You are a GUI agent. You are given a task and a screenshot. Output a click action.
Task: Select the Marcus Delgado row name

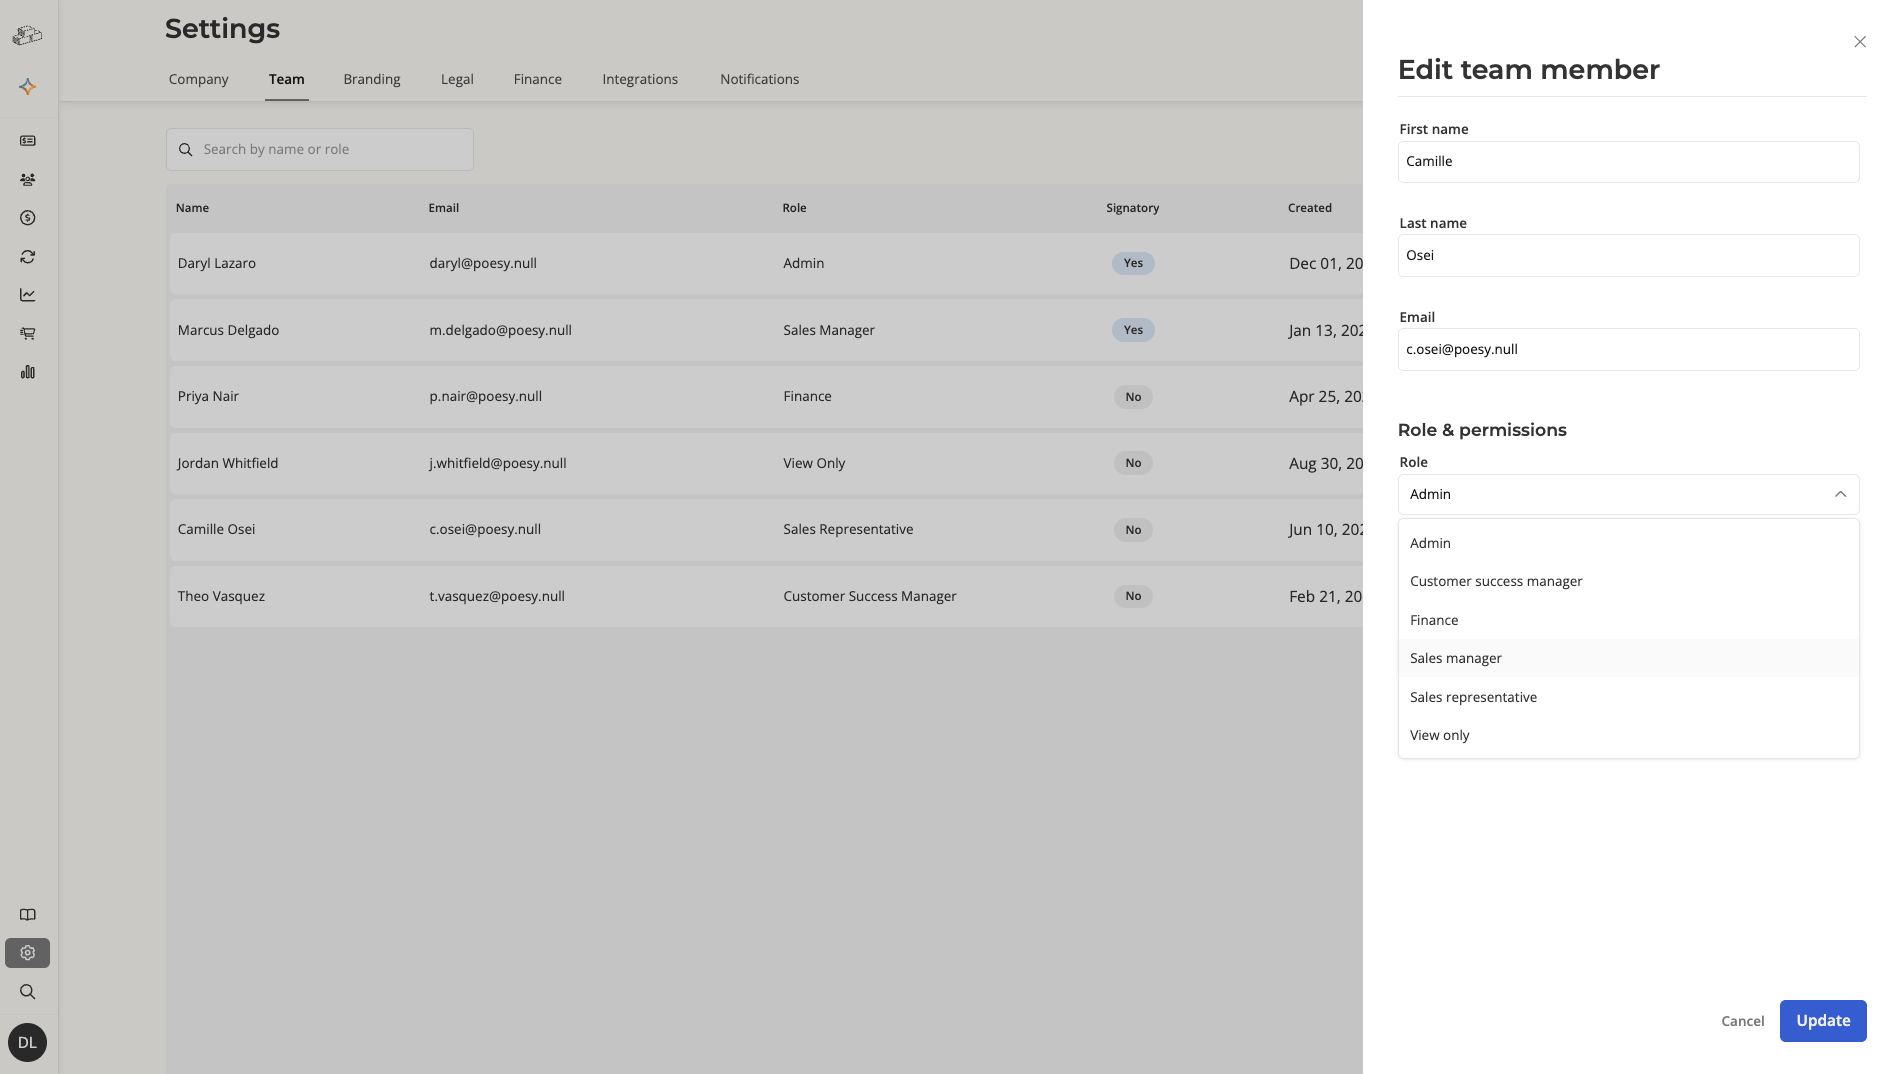(228, 330)
